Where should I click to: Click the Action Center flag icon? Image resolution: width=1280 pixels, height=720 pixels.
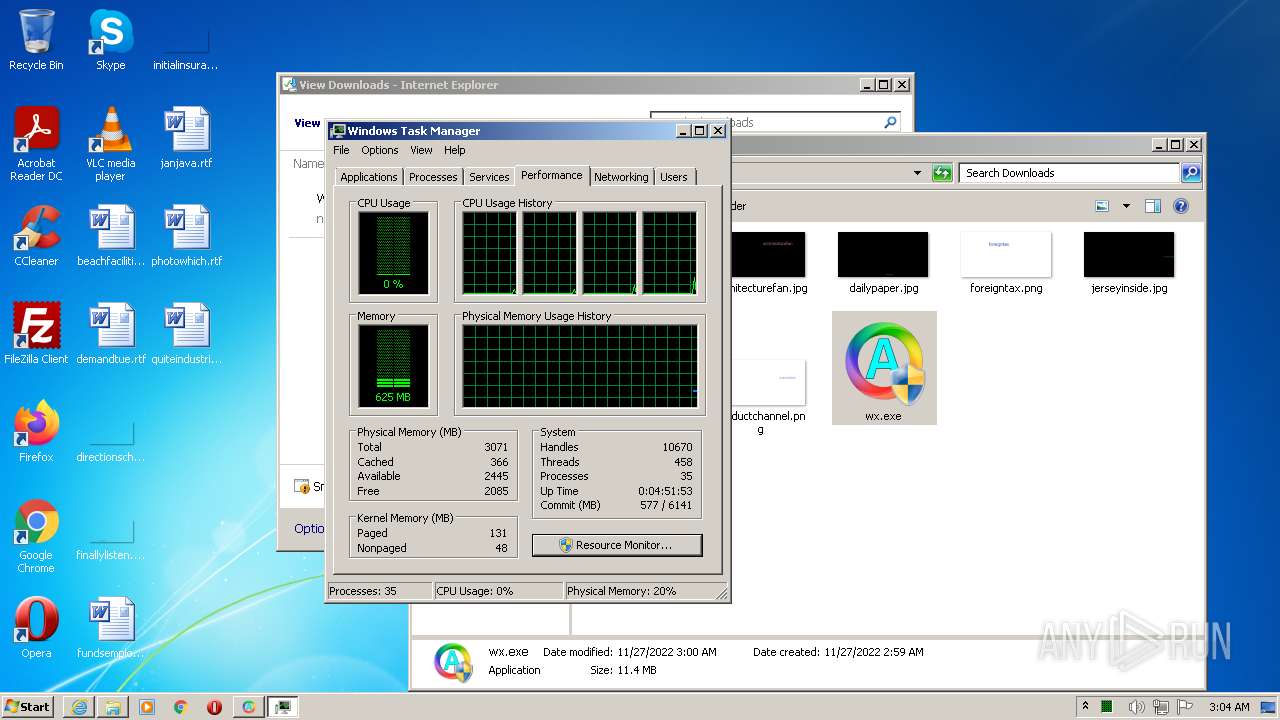click(x=1185, y=707)
